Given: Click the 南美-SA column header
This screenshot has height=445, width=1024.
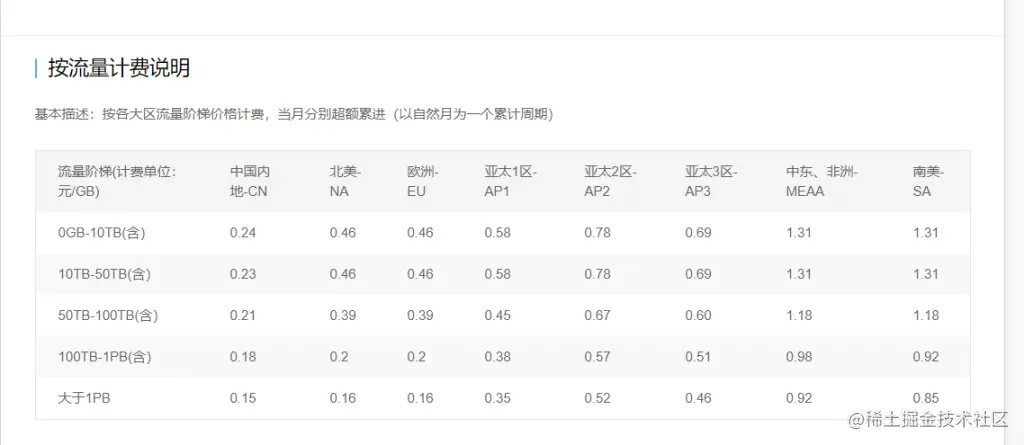Looking at the screenshot, I should tap(929, 182).
